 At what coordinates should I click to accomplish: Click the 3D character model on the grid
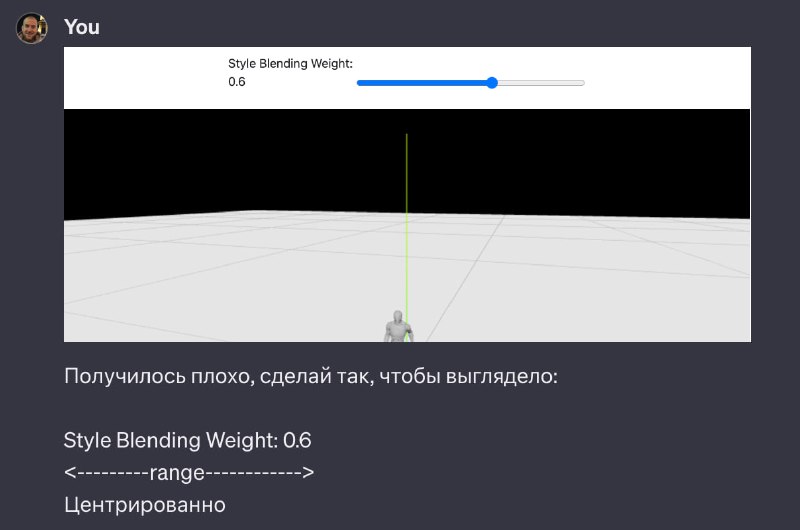(398, 326)
